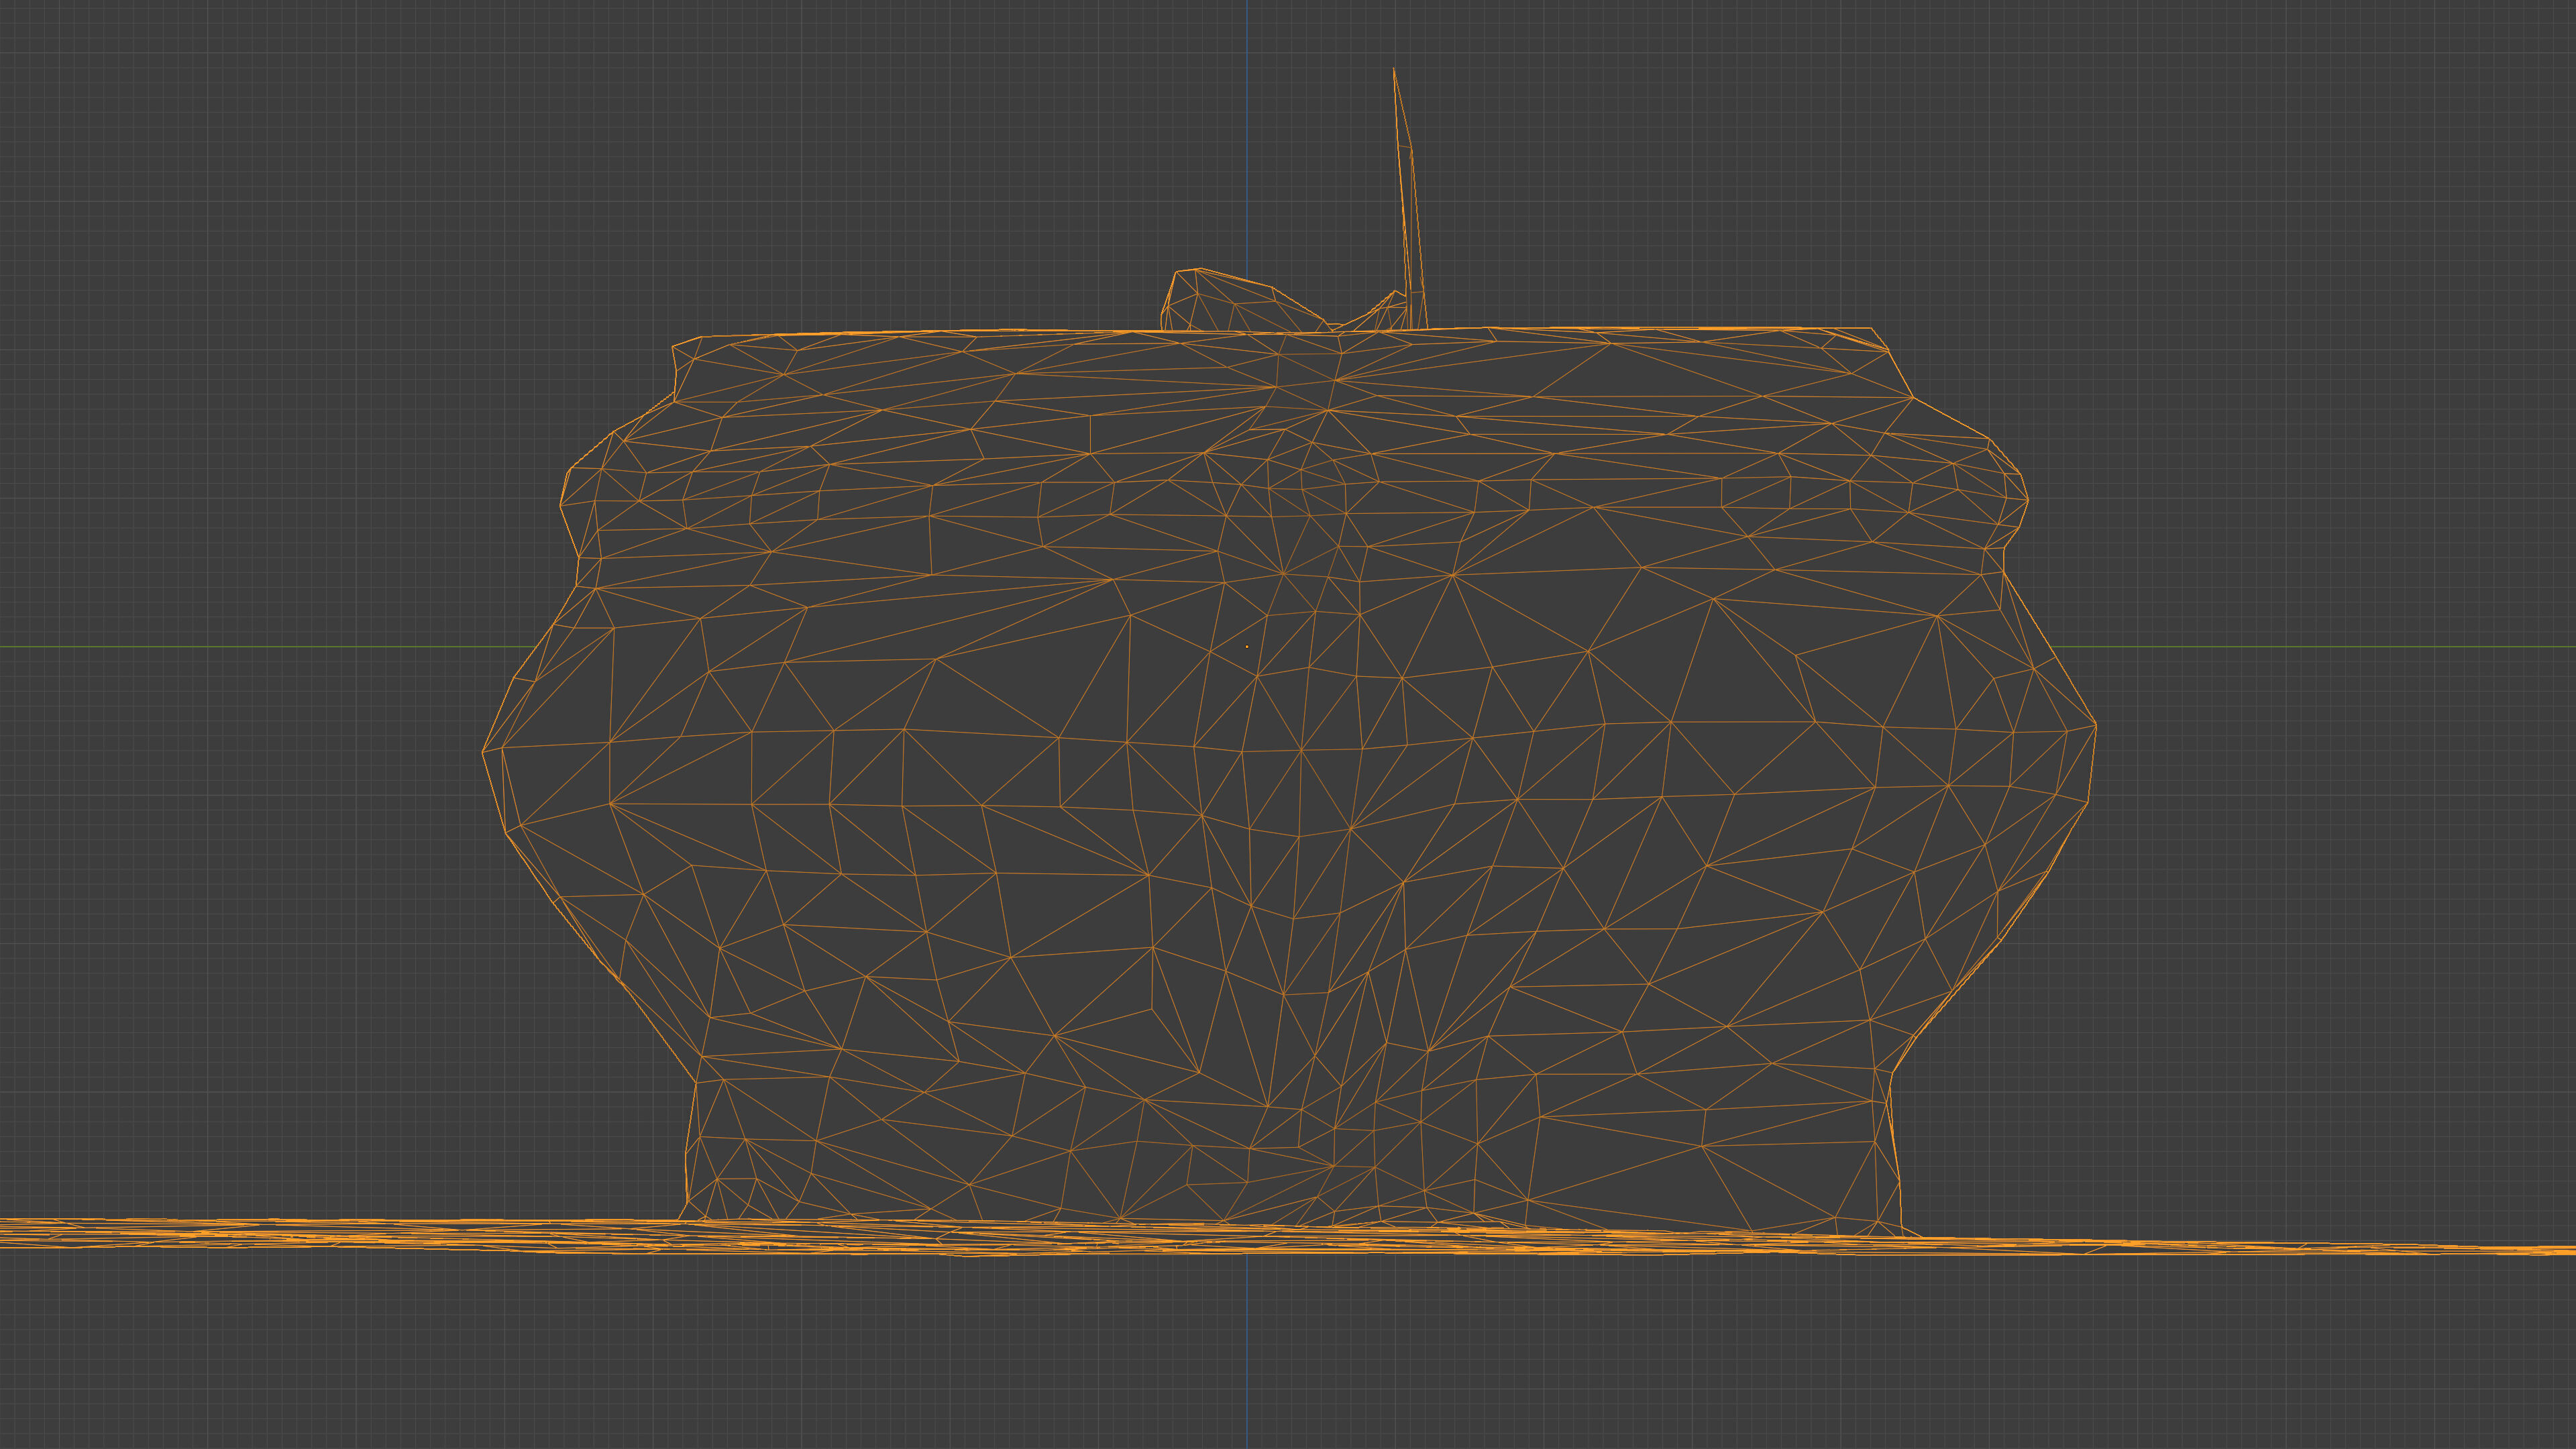The width and height of the screenshot is (2576, 1449).
Task: Click the tall thin spike above the mesh
Action: 1409,198
